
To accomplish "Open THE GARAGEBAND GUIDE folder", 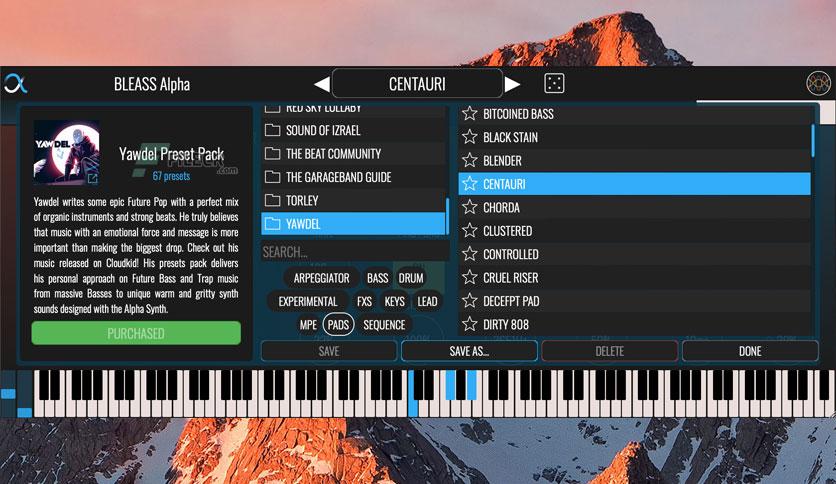I will tap(353, 177).
